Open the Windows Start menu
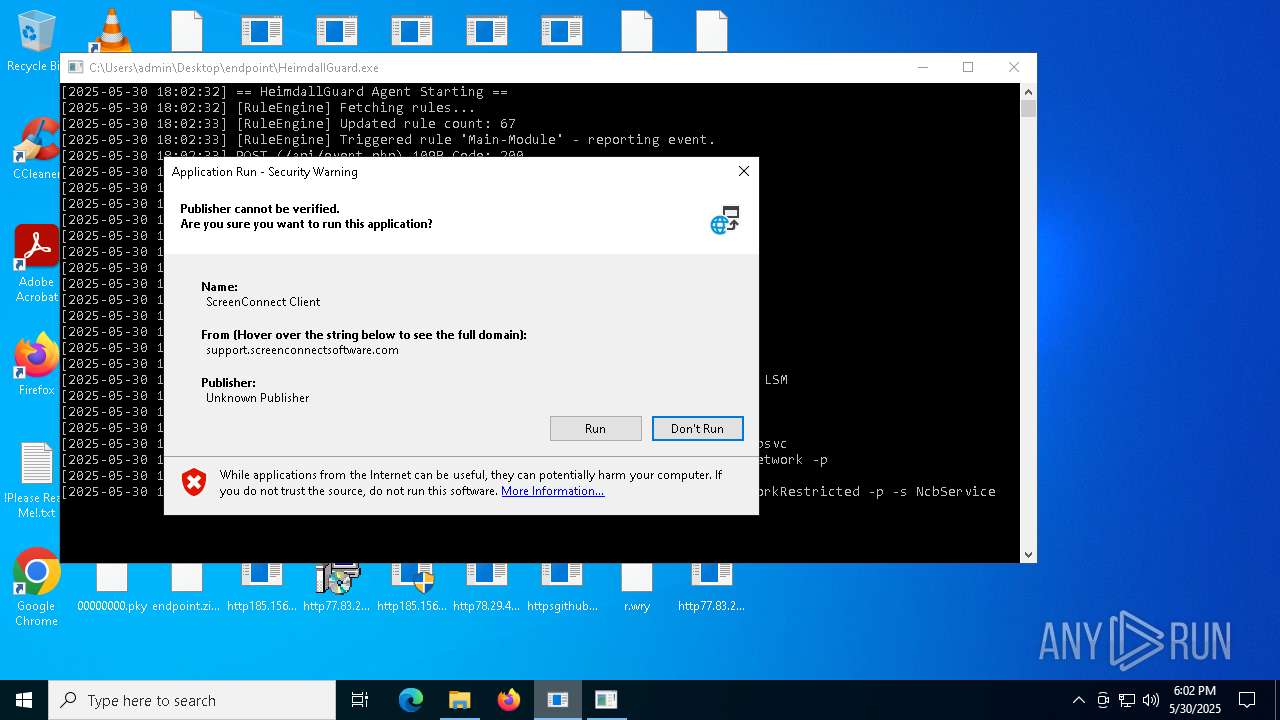The image size is (1280, 720). point(24,700)
